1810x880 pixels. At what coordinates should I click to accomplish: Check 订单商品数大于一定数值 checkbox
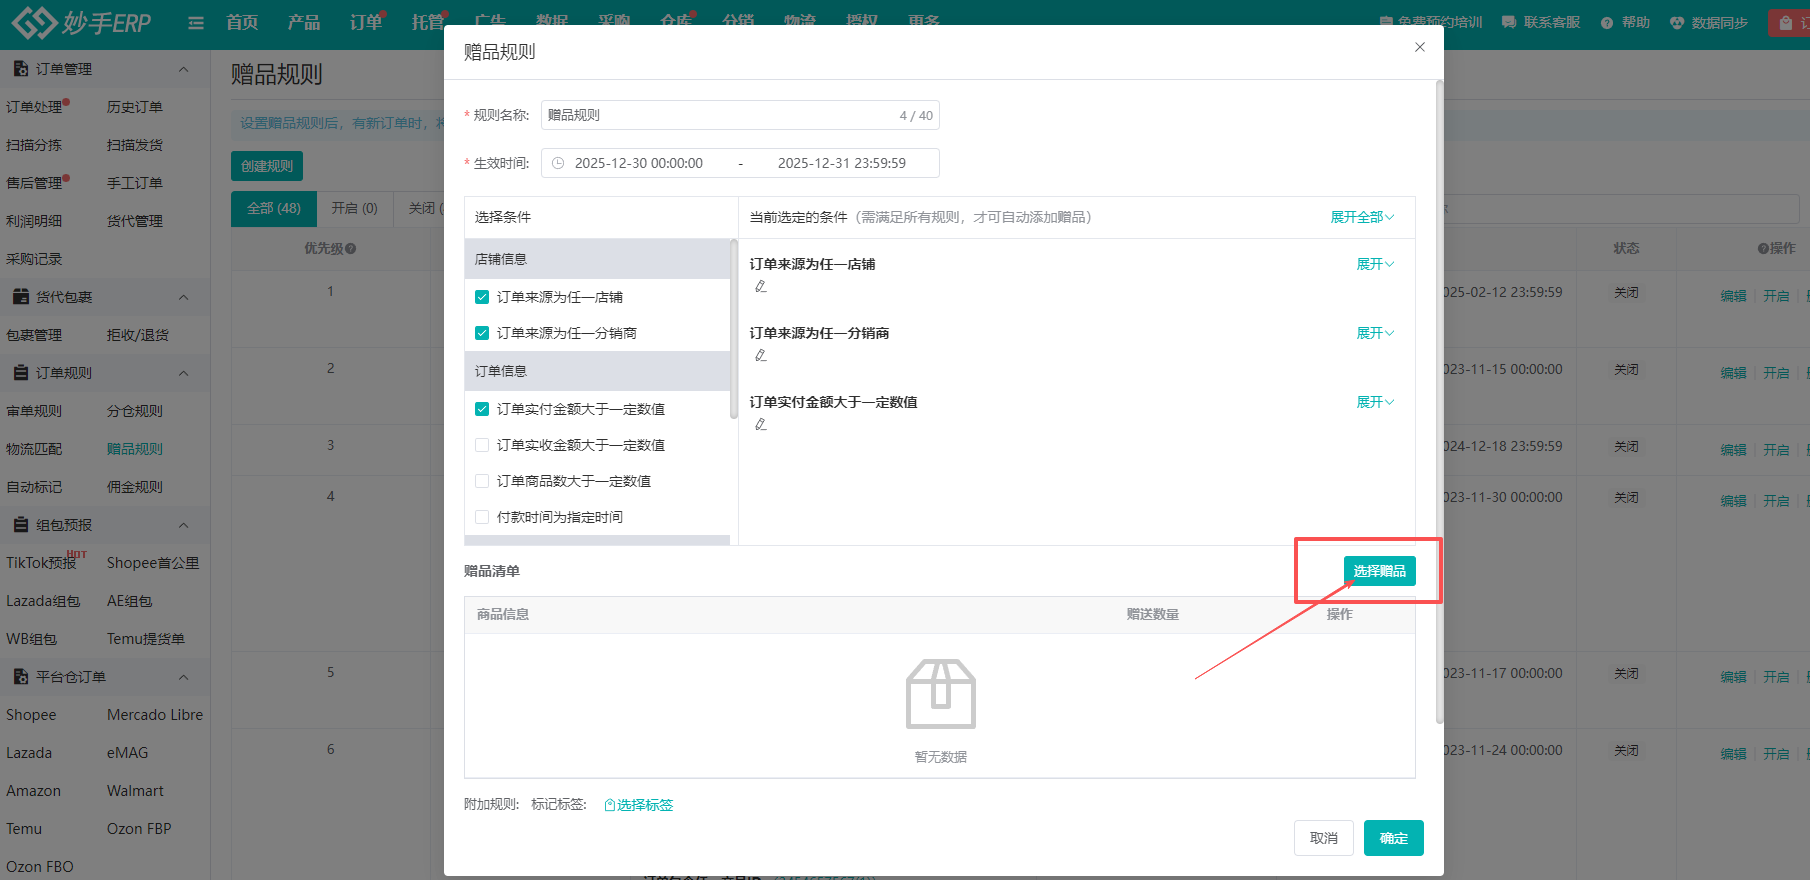click(482, 481)
